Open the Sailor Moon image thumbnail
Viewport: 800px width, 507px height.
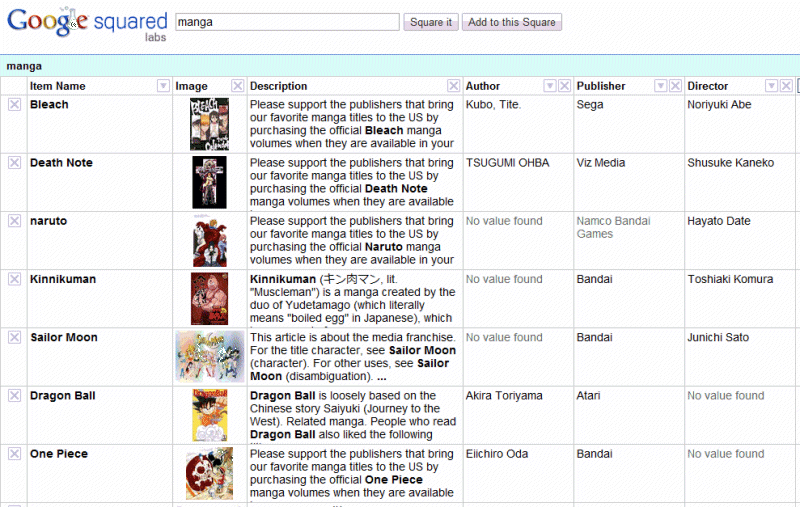click(x=210, y=357)
